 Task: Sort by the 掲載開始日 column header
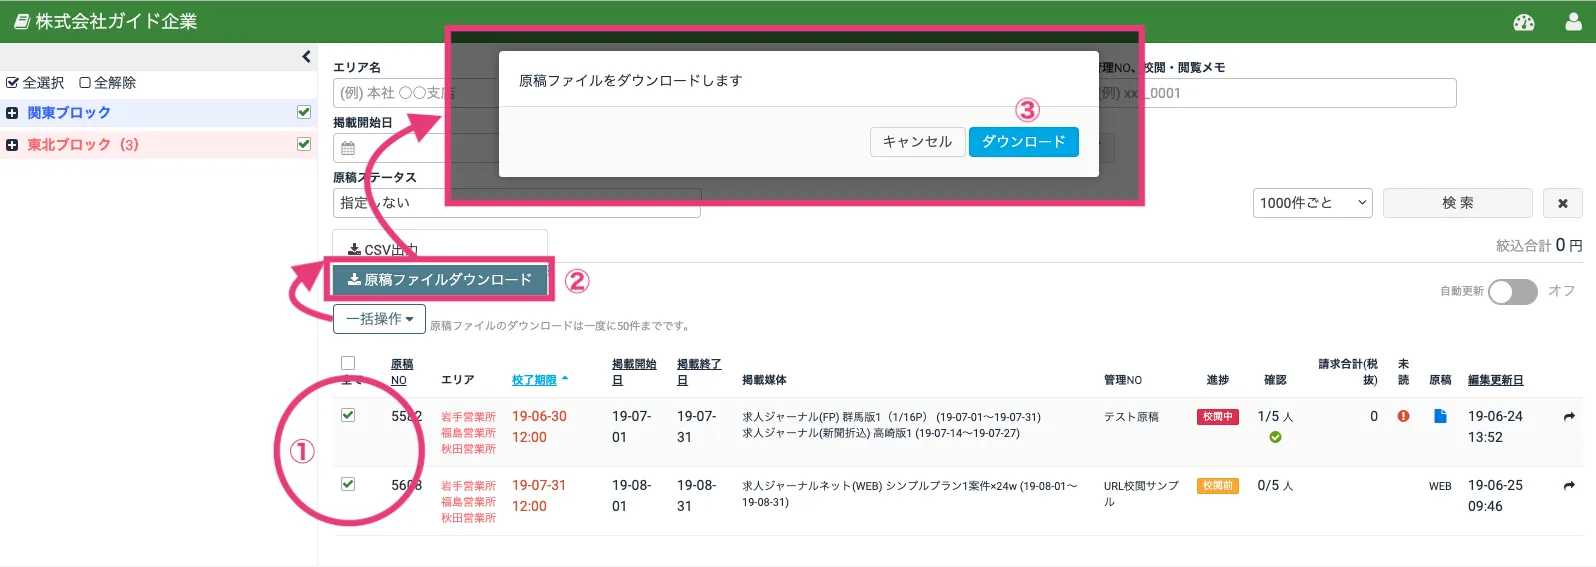[634, 372]
